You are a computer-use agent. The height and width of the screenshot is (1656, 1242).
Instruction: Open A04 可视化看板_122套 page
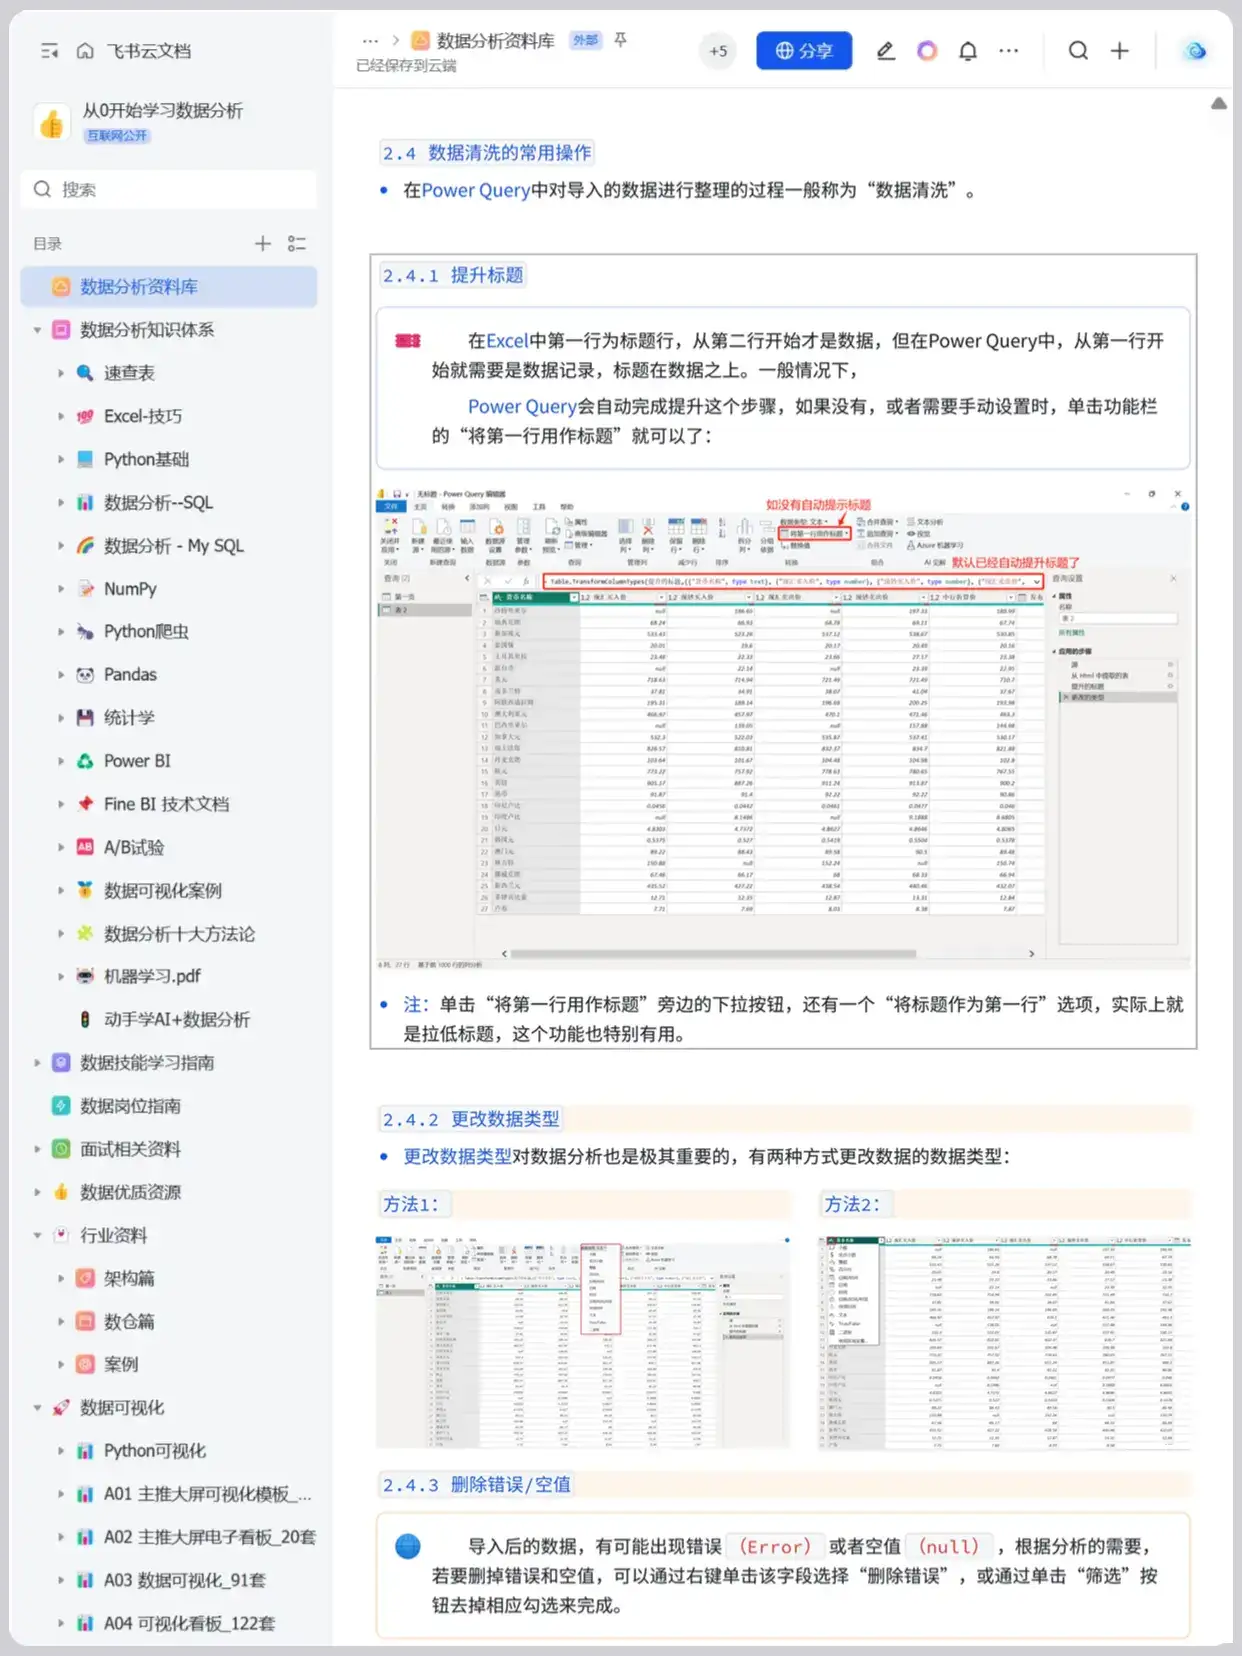coord(189,1623)
